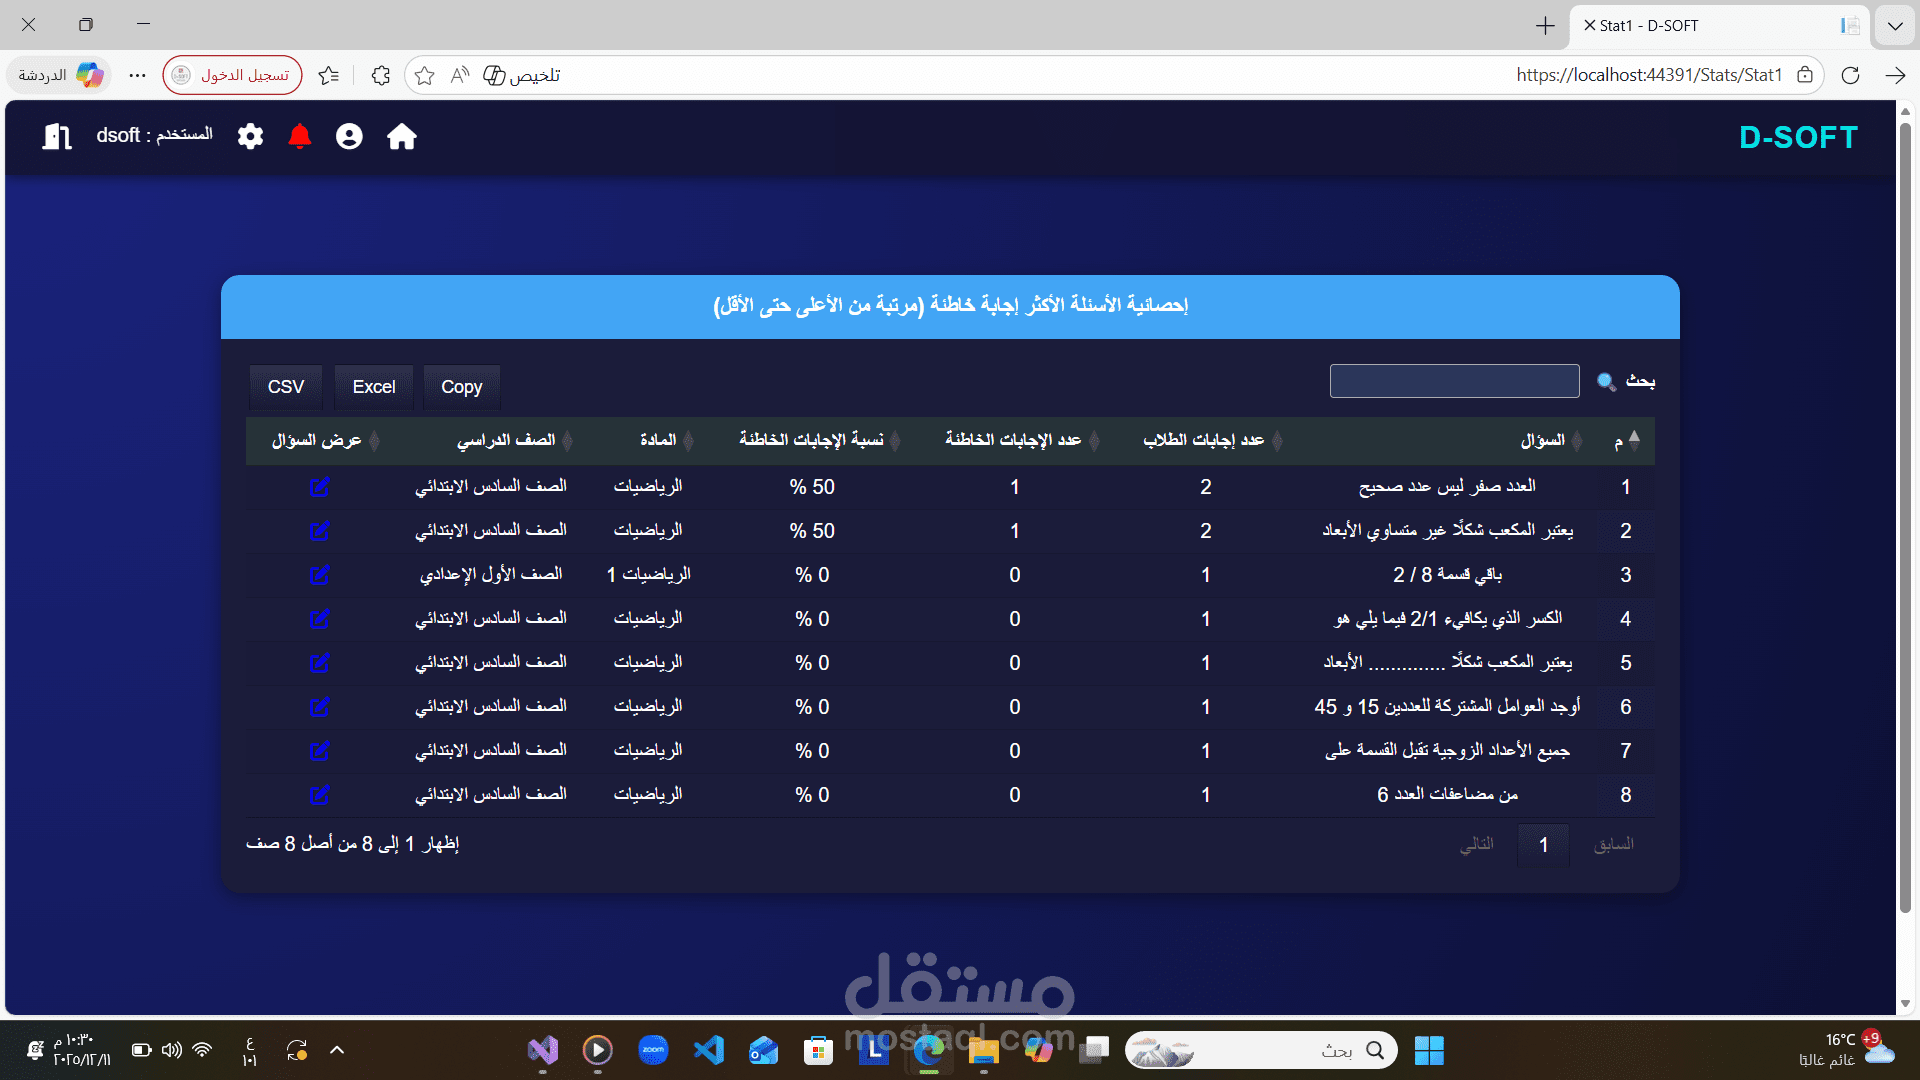This screenshot has width=1920, height=1080.
Task: Export table using CSV button
Action: 286,387
